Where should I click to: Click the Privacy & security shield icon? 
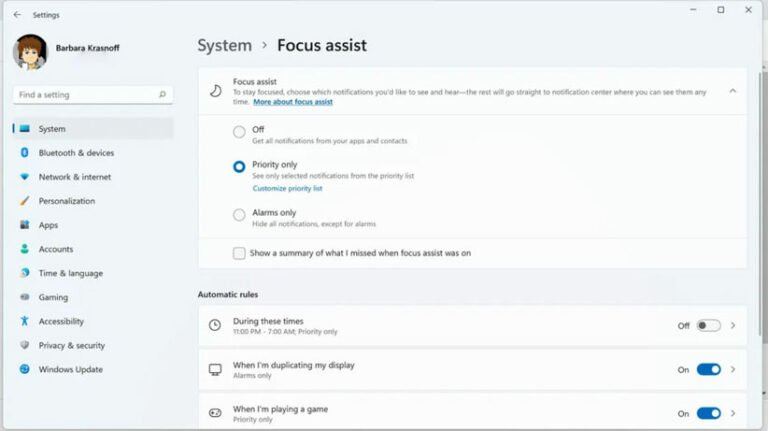click(x=24, y=345)
